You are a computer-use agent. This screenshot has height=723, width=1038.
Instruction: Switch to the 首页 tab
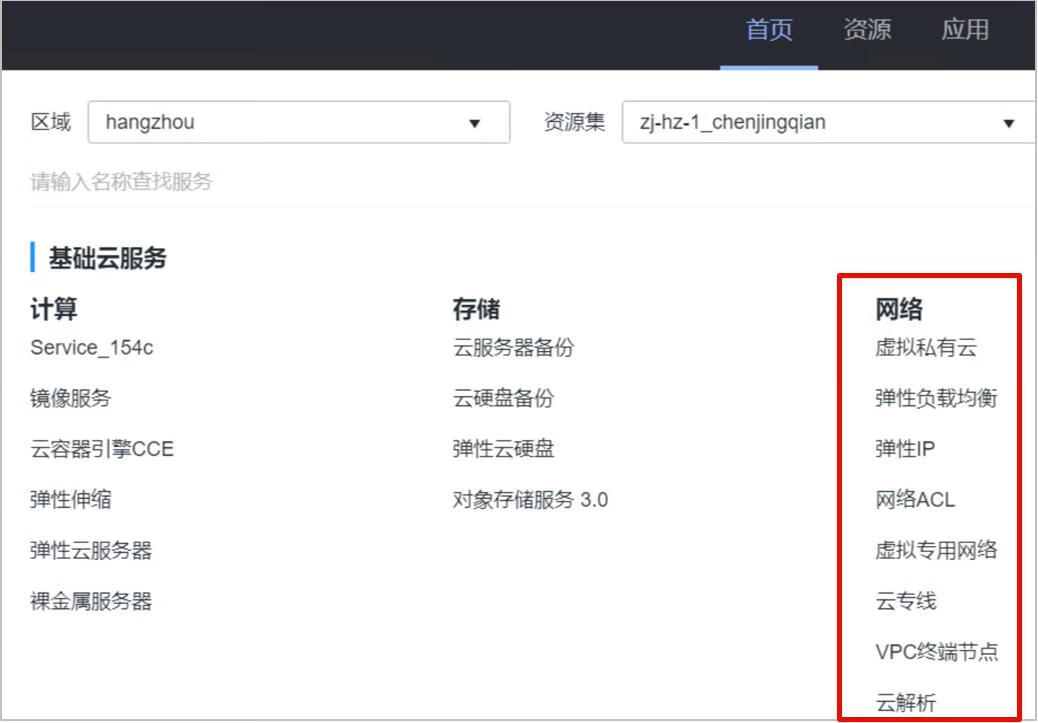click(x=769, y=30)
